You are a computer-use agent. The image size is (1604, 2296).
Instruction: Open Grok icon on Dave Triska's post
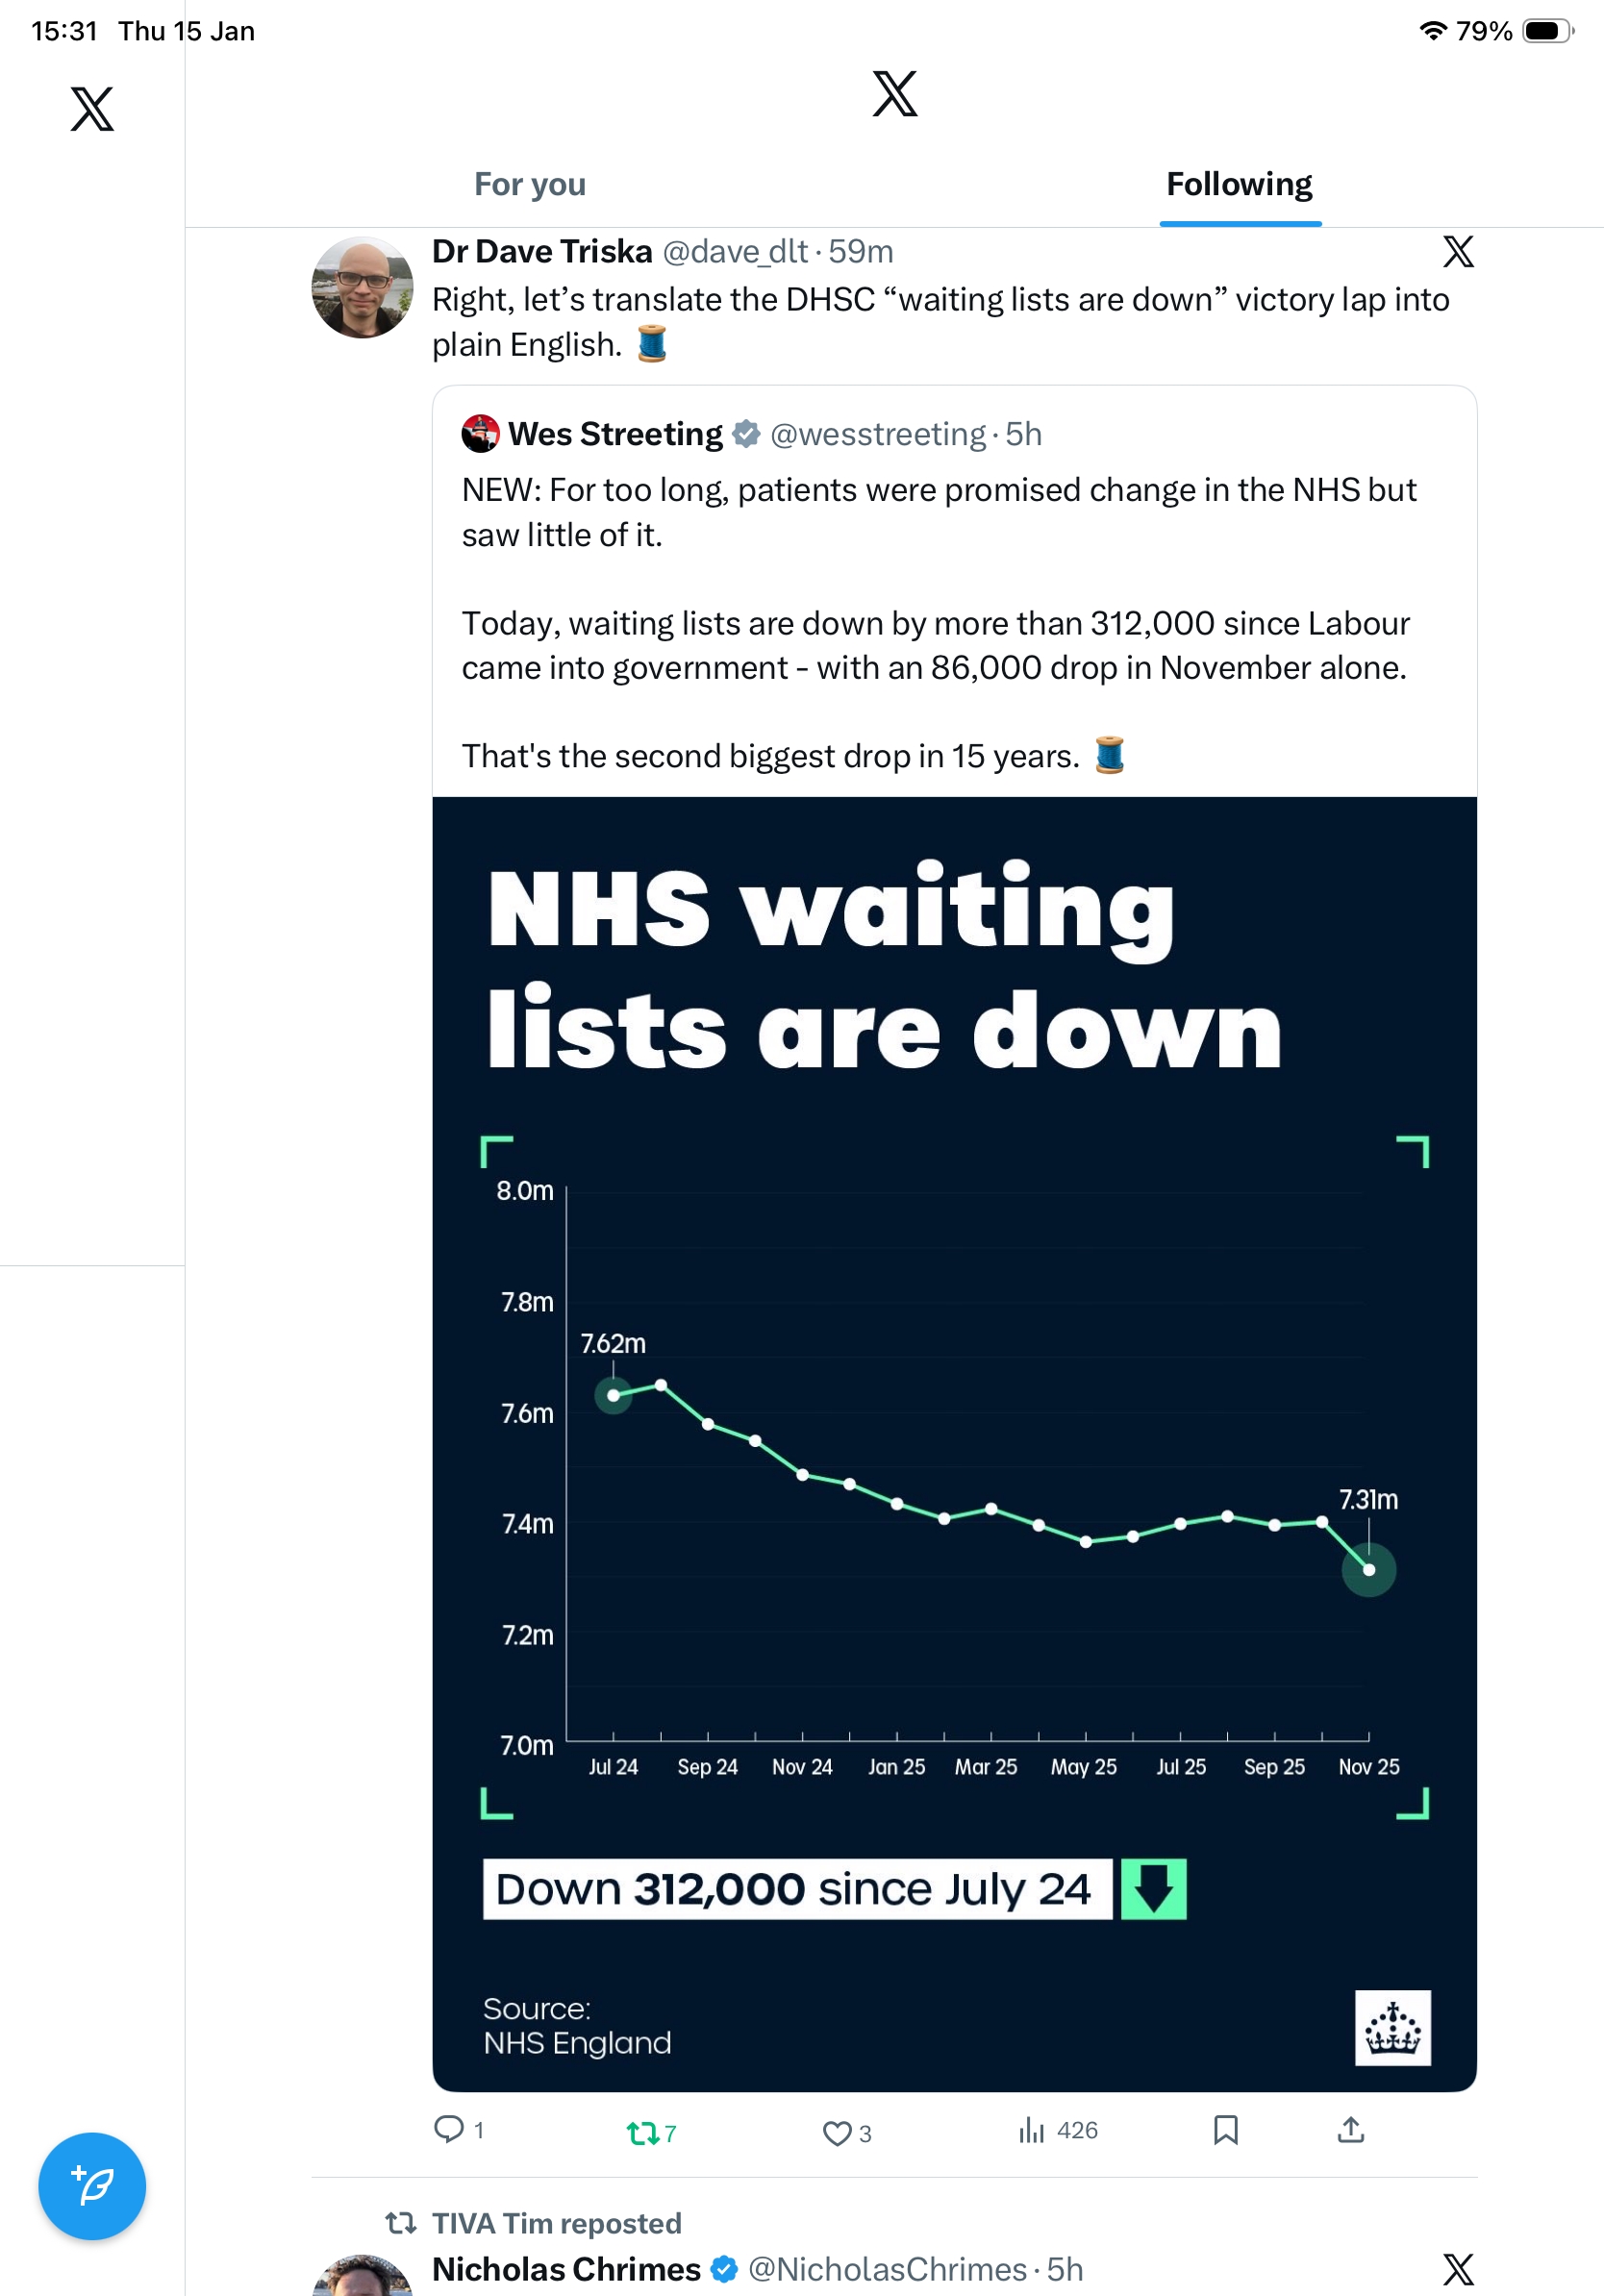click(x=1458, y=252)
